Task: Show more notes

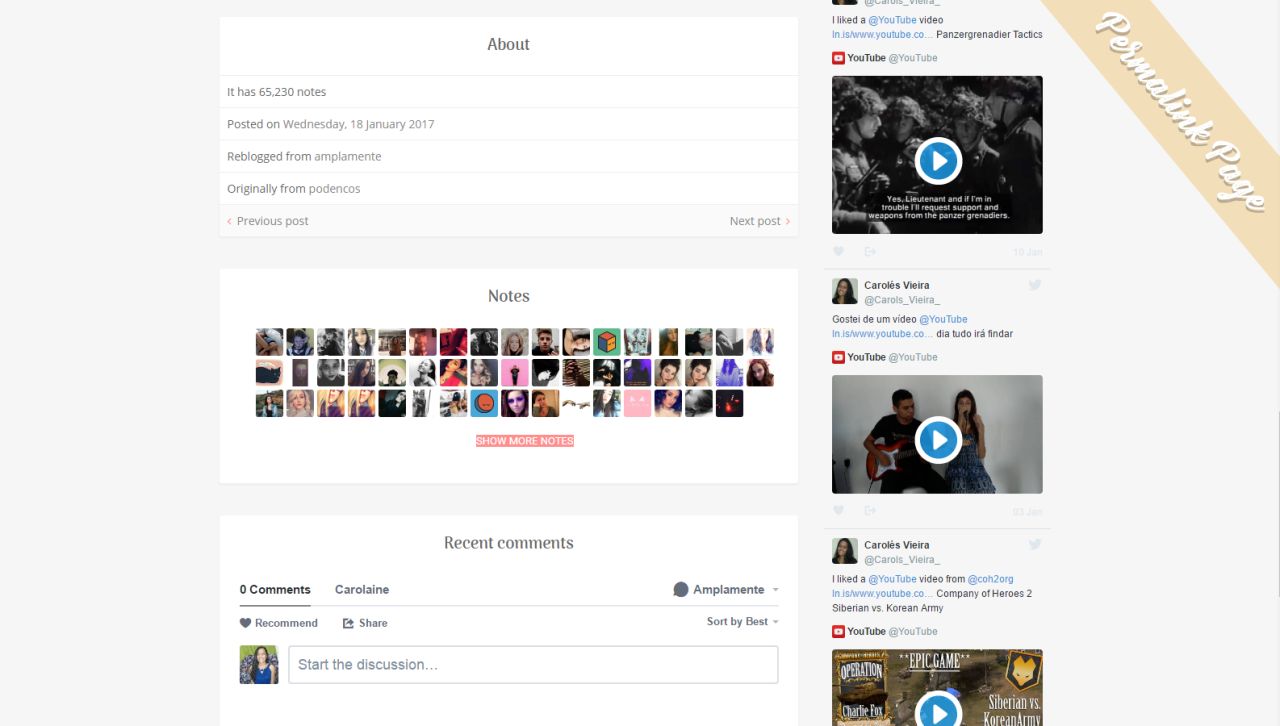Action: coord(525,441)
